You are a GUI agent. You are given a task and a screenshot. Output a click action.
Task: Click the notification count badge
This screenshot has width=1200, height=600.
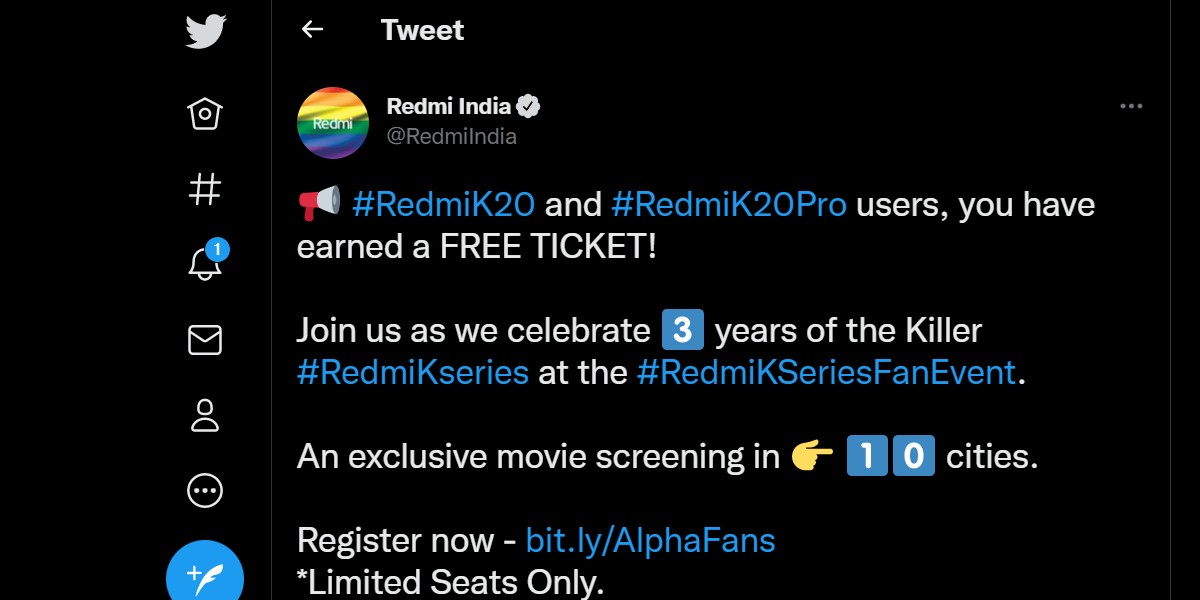216,251
